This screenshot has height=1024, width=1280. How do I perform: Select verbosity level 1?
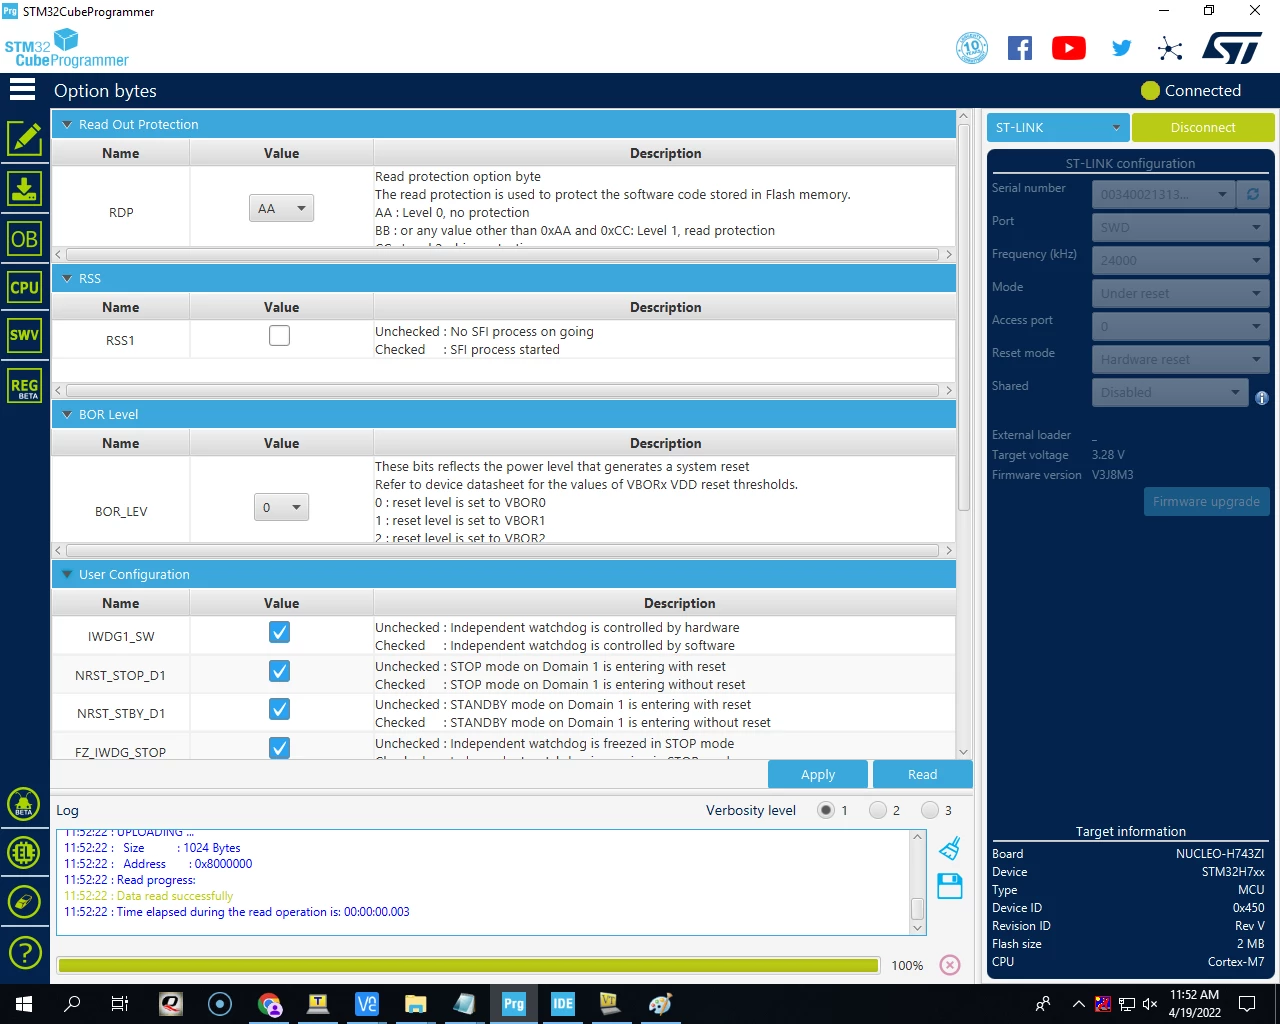[826, 810]
